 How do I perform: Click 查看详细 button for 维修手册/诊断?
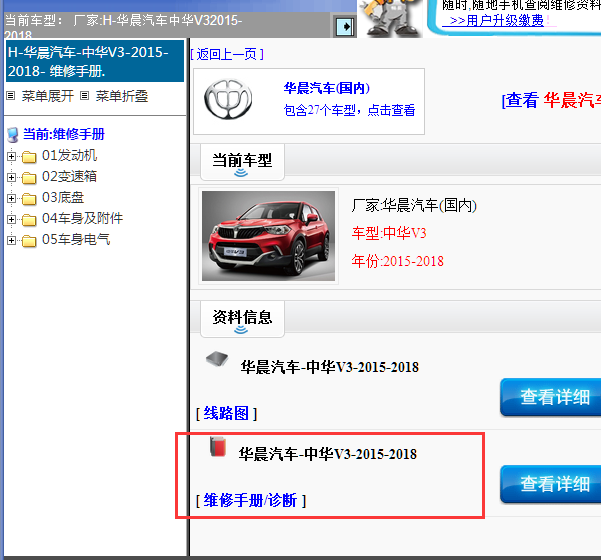click(551, 484)
